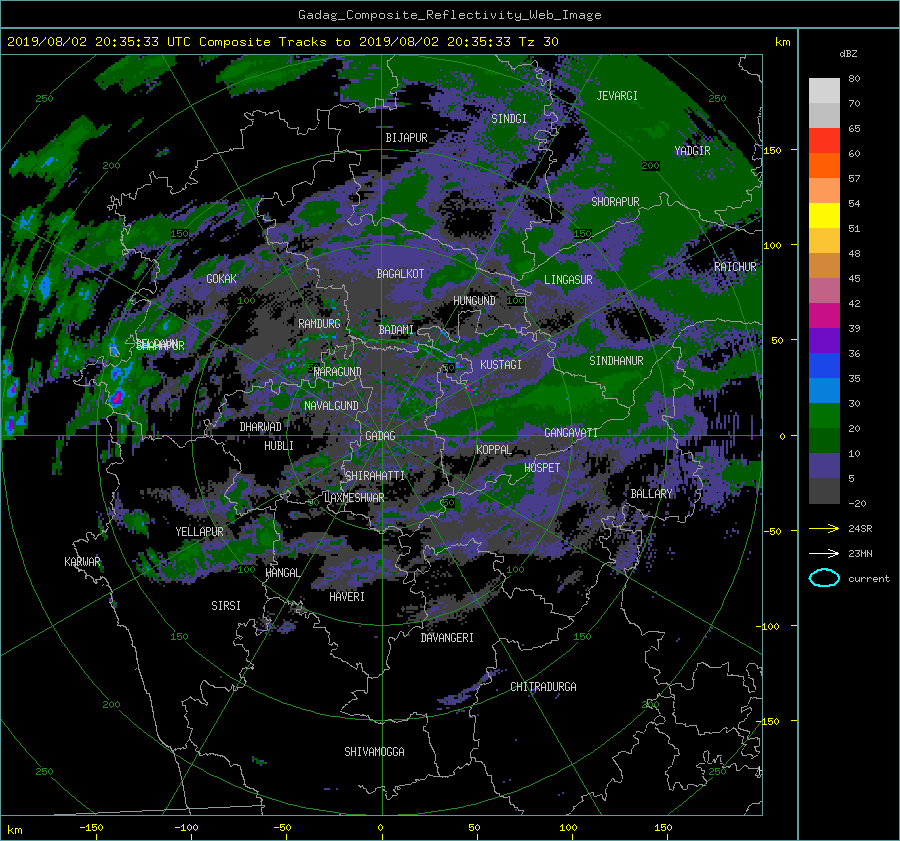
Task: Click the white 23MN arrow legend icon
Action: pyautogui.click(x=824, y=553)
